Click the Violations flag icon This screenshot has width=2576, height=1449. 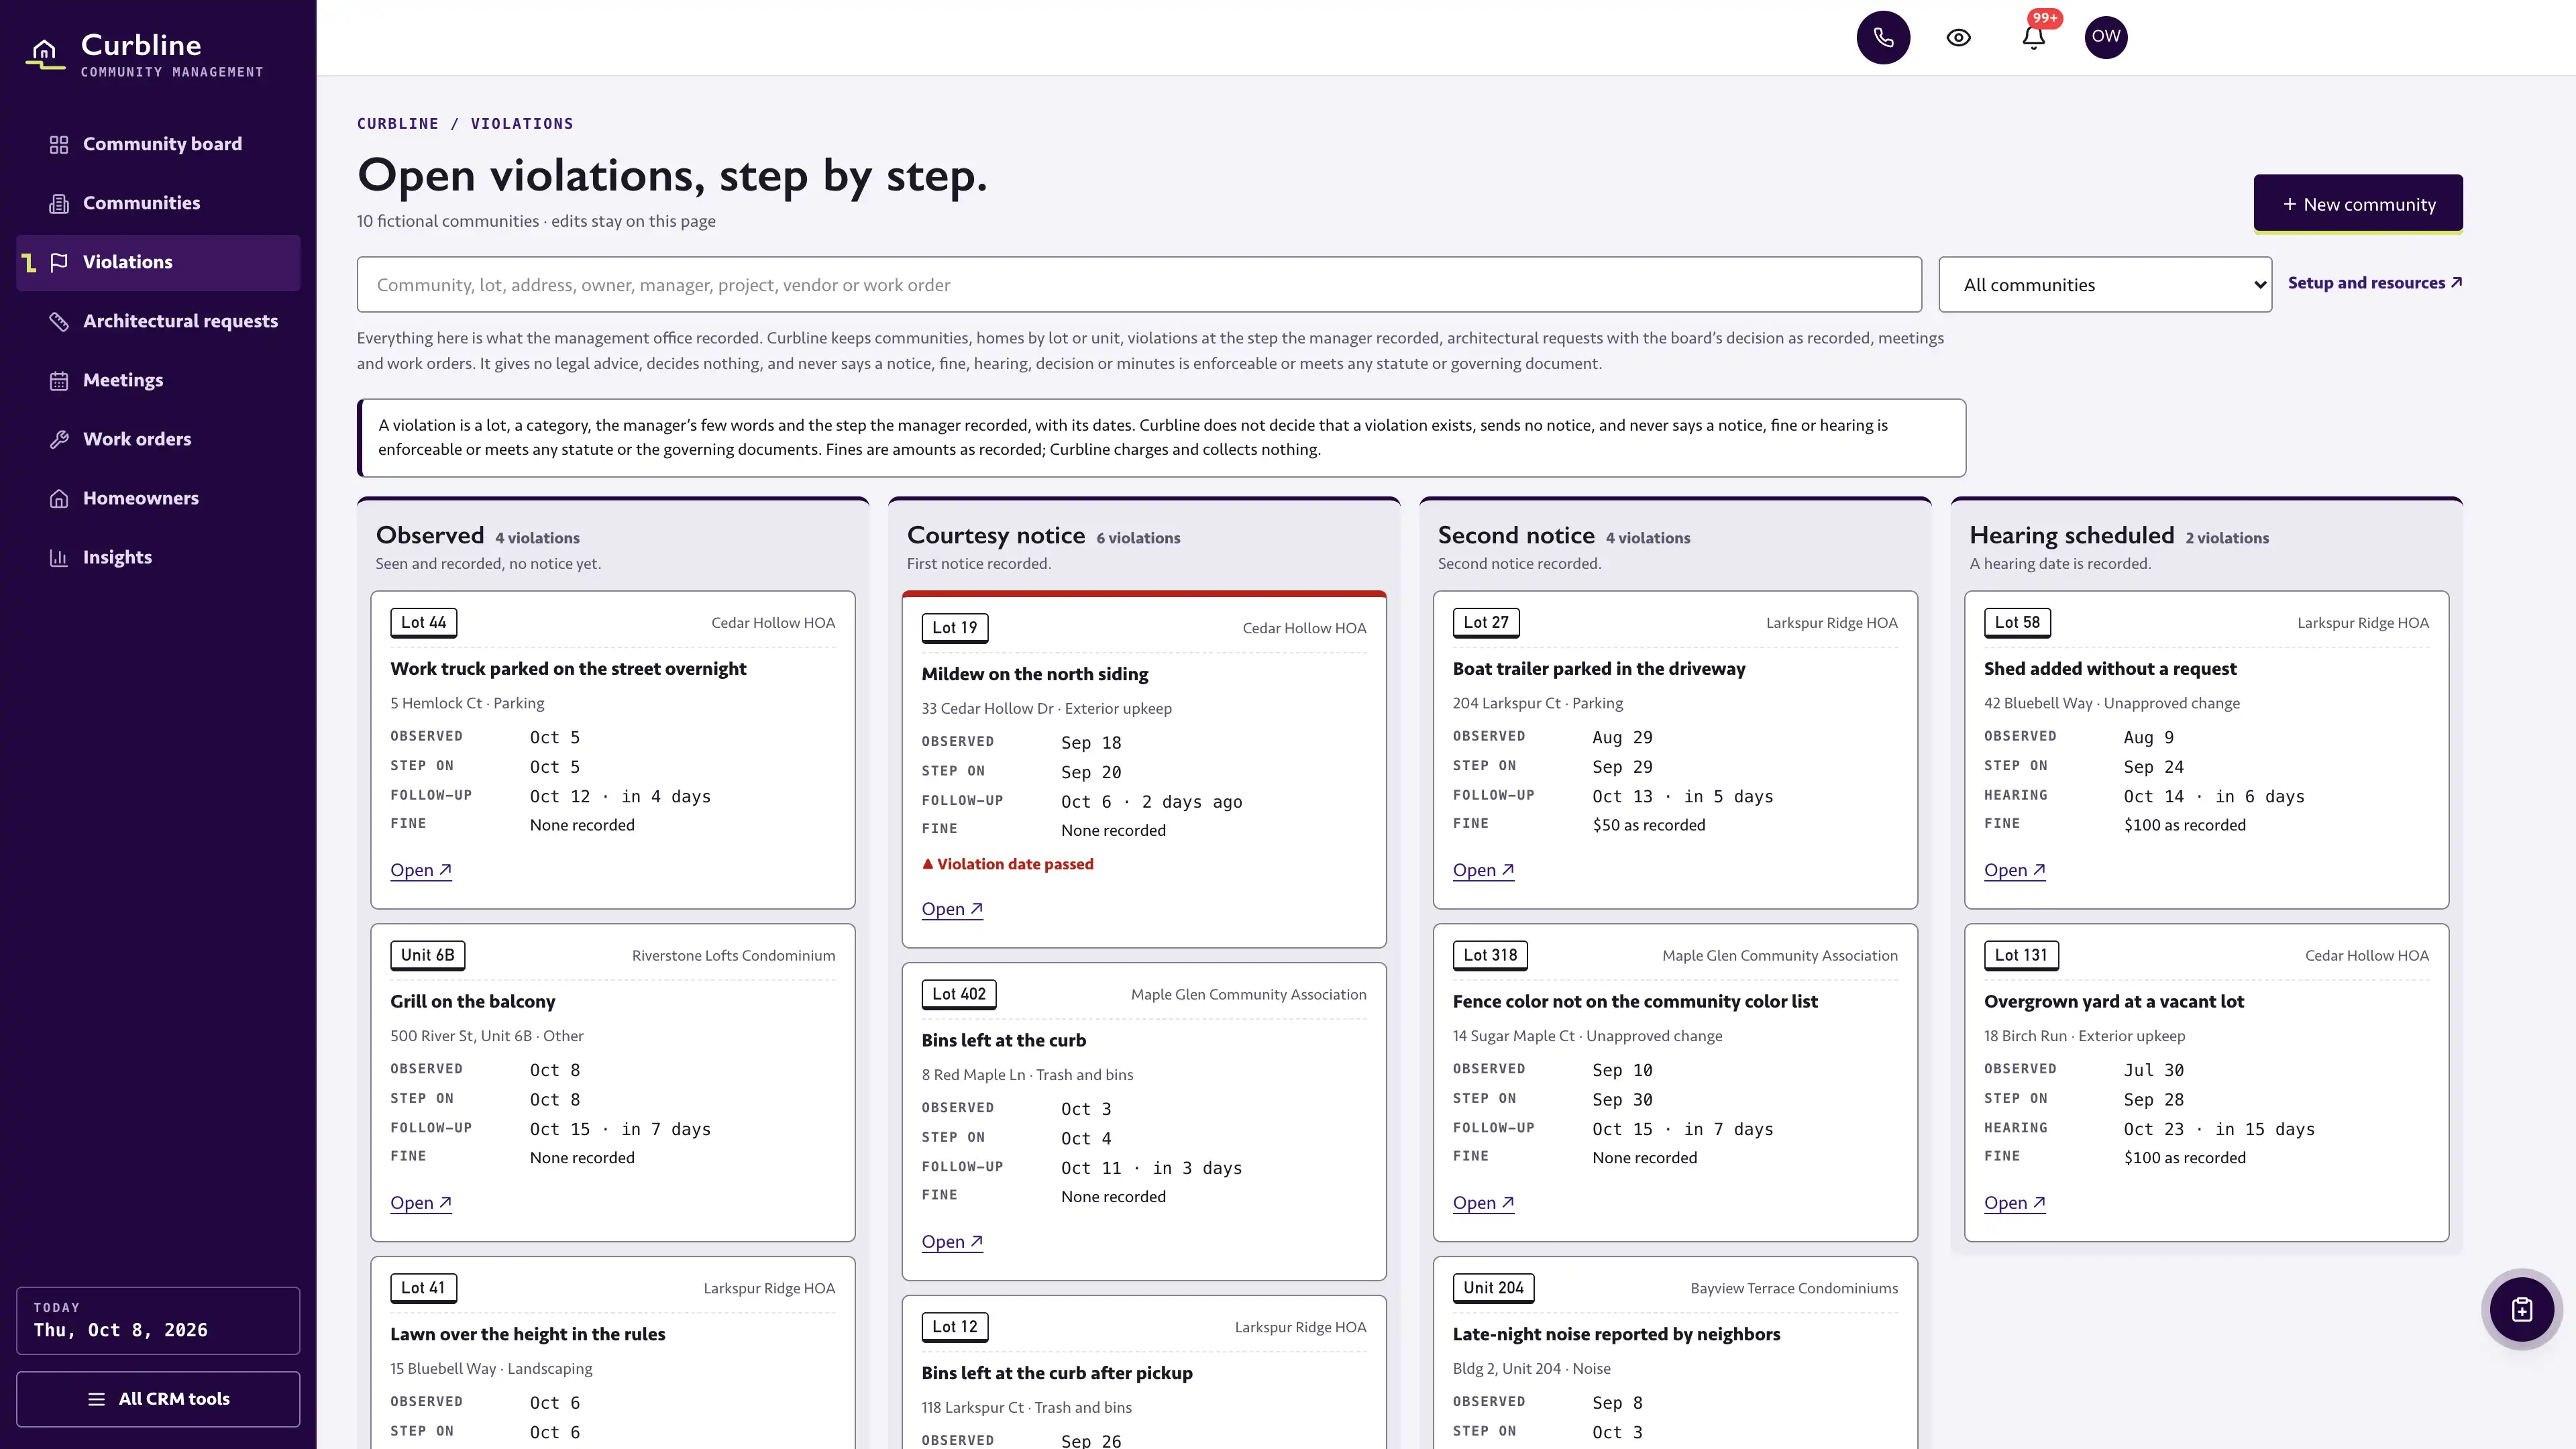[59, 262]
